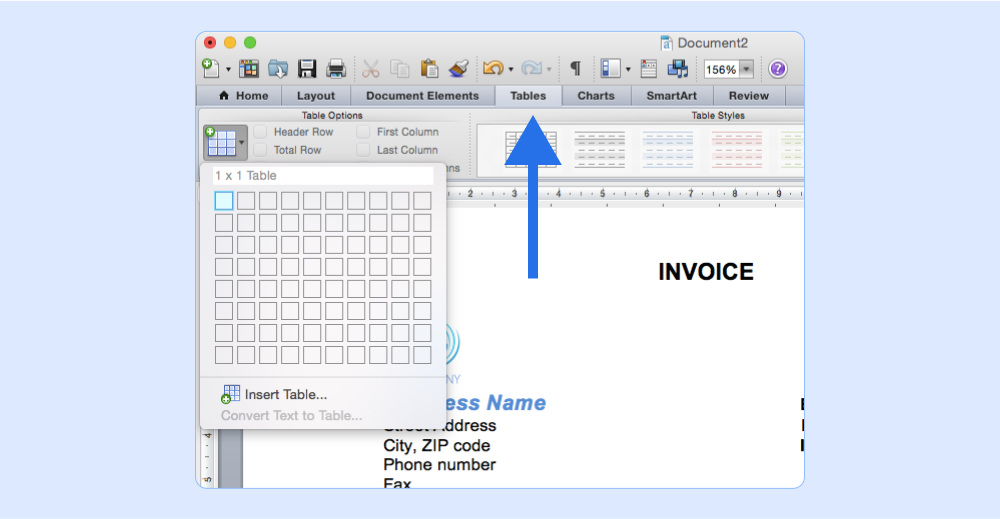Click Convert Text to Table... entry
1000x519 pixels.
click(x=291, y=416)
